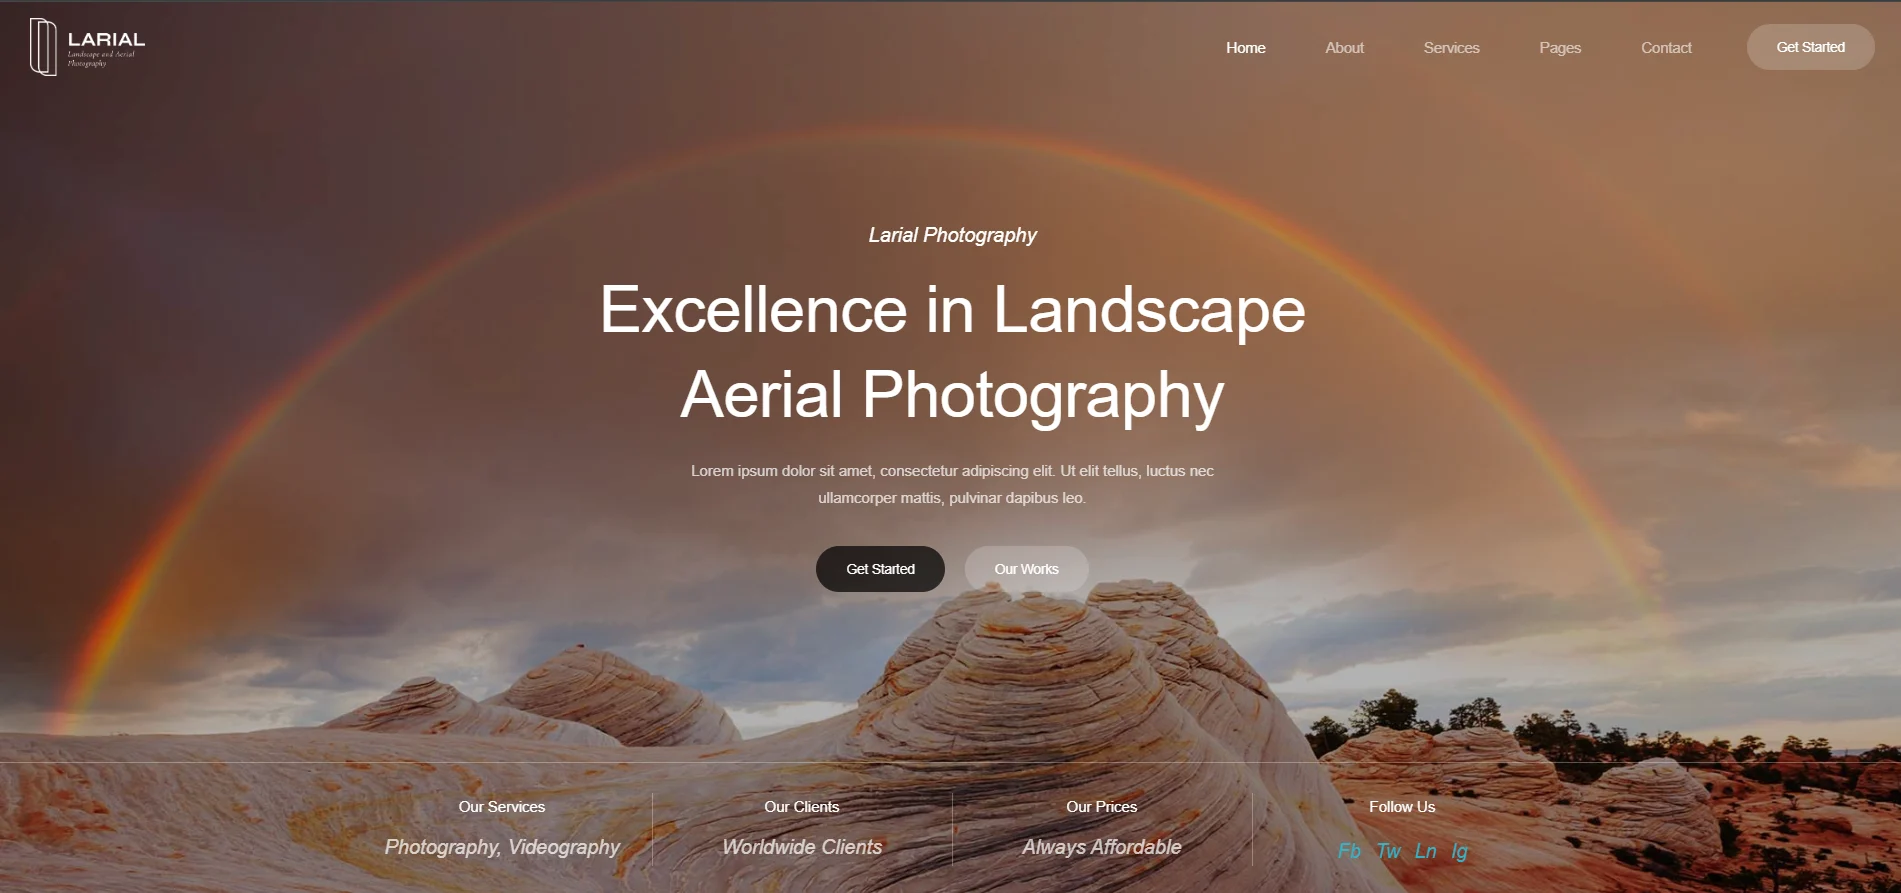Visit the Fb social link
This screenshot has height=893, width=1901.
[1349, 851]
